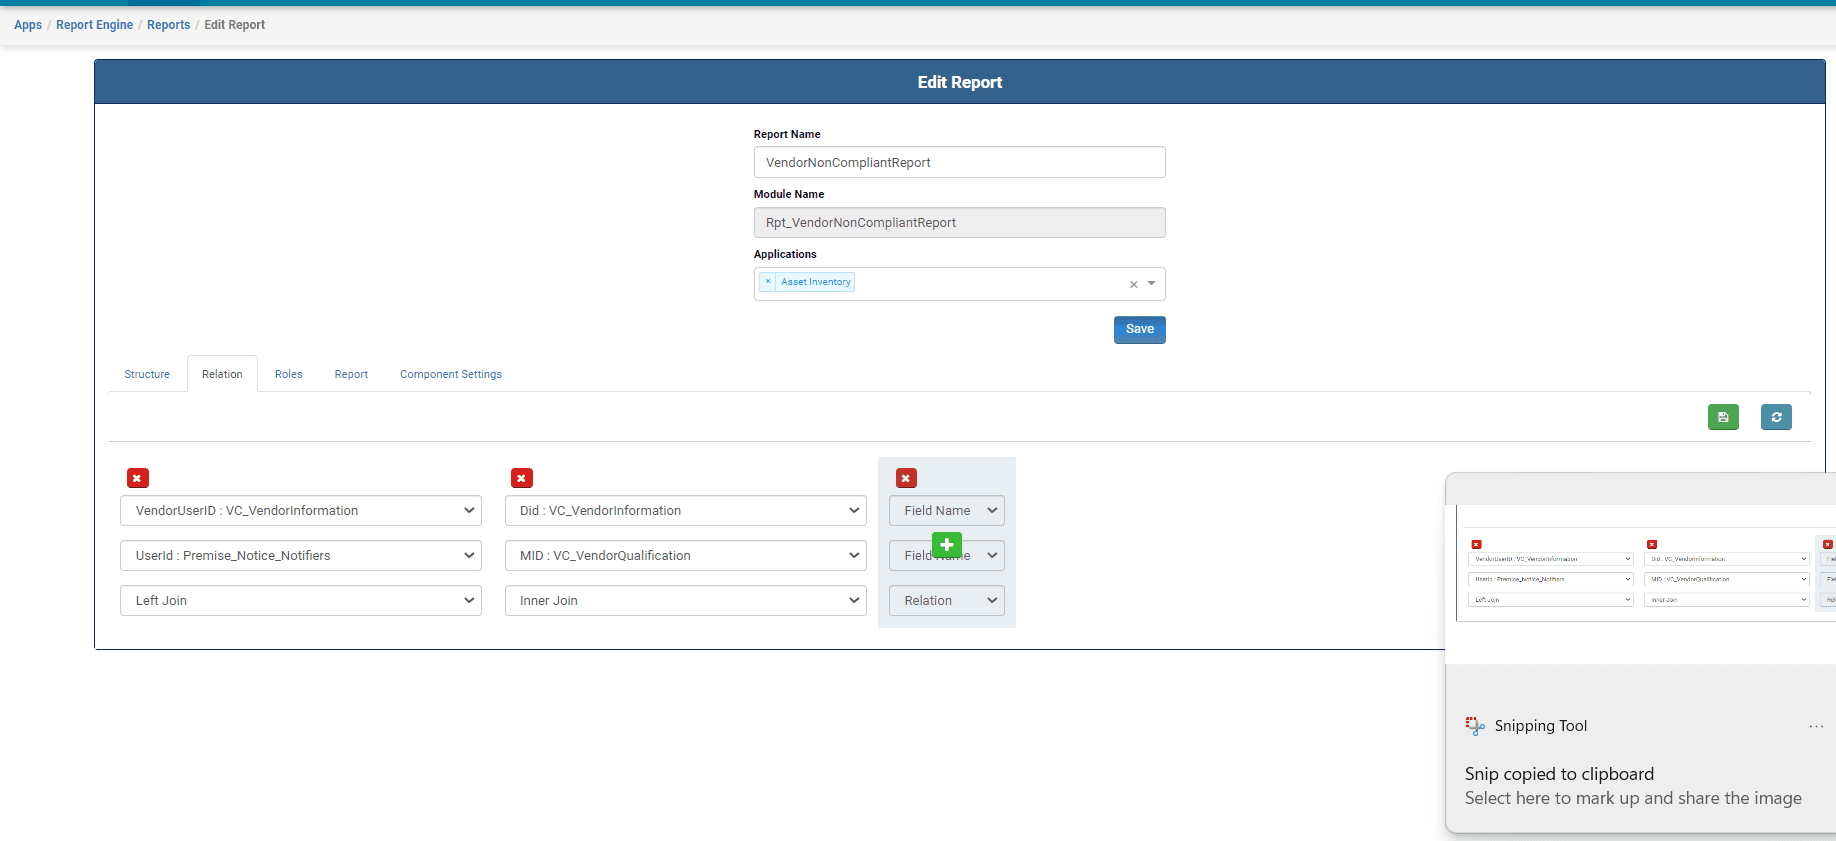
Task: Click the green save relations icon
Action: click(1723, 417)
